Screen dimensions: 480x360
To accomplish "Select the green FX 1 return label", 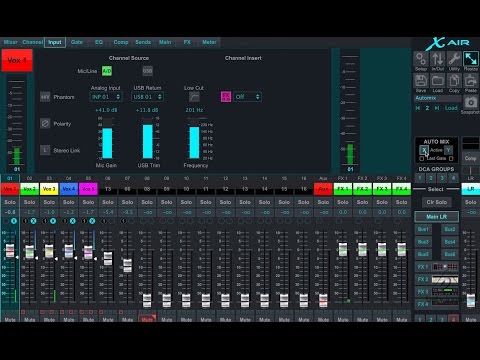I will 343,189.
